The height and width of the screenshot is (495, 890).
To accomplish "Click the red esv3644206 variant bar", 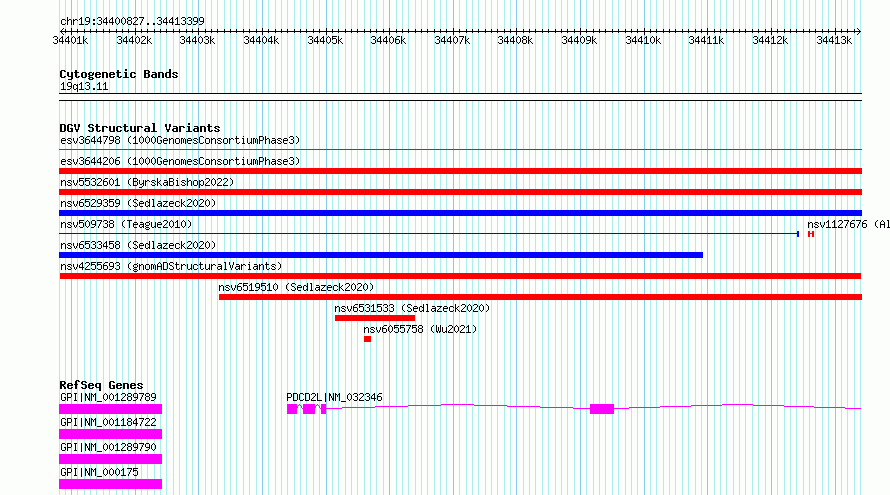I will 460,171.
